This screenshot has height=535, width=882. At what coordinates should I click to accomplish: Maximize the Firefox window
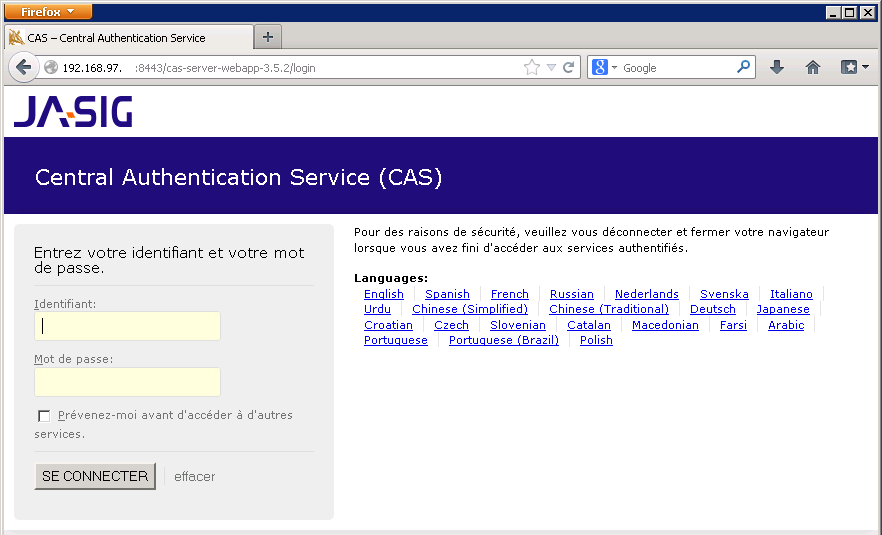tap(850, 12)
